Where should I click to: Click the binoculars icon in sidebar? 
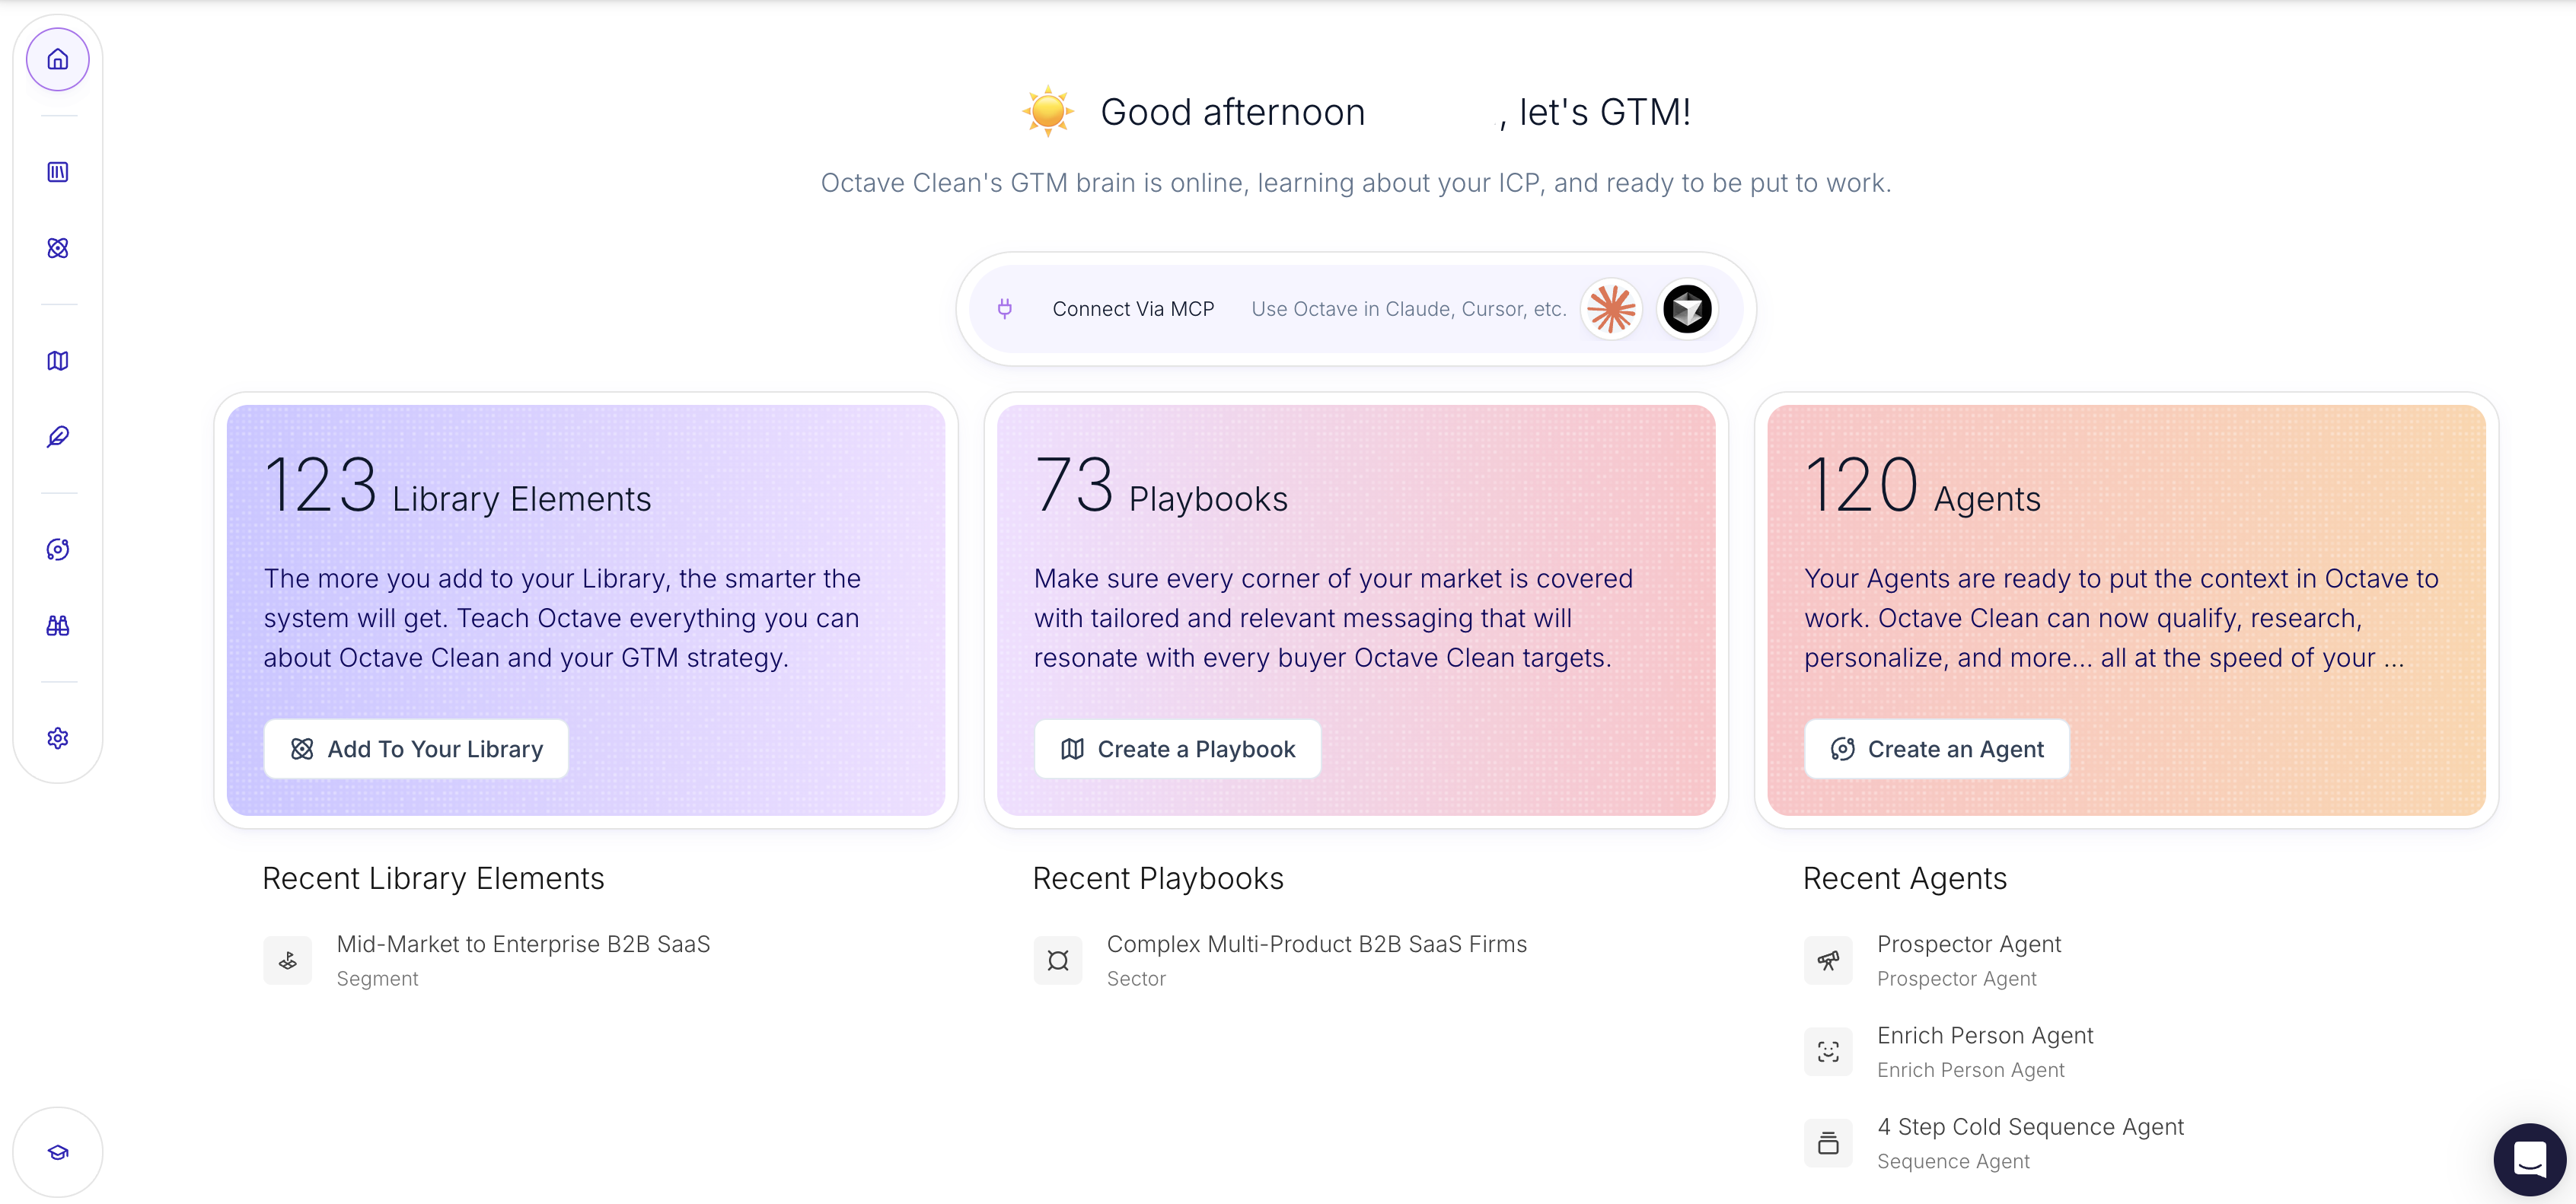click(x=58, y=626)
